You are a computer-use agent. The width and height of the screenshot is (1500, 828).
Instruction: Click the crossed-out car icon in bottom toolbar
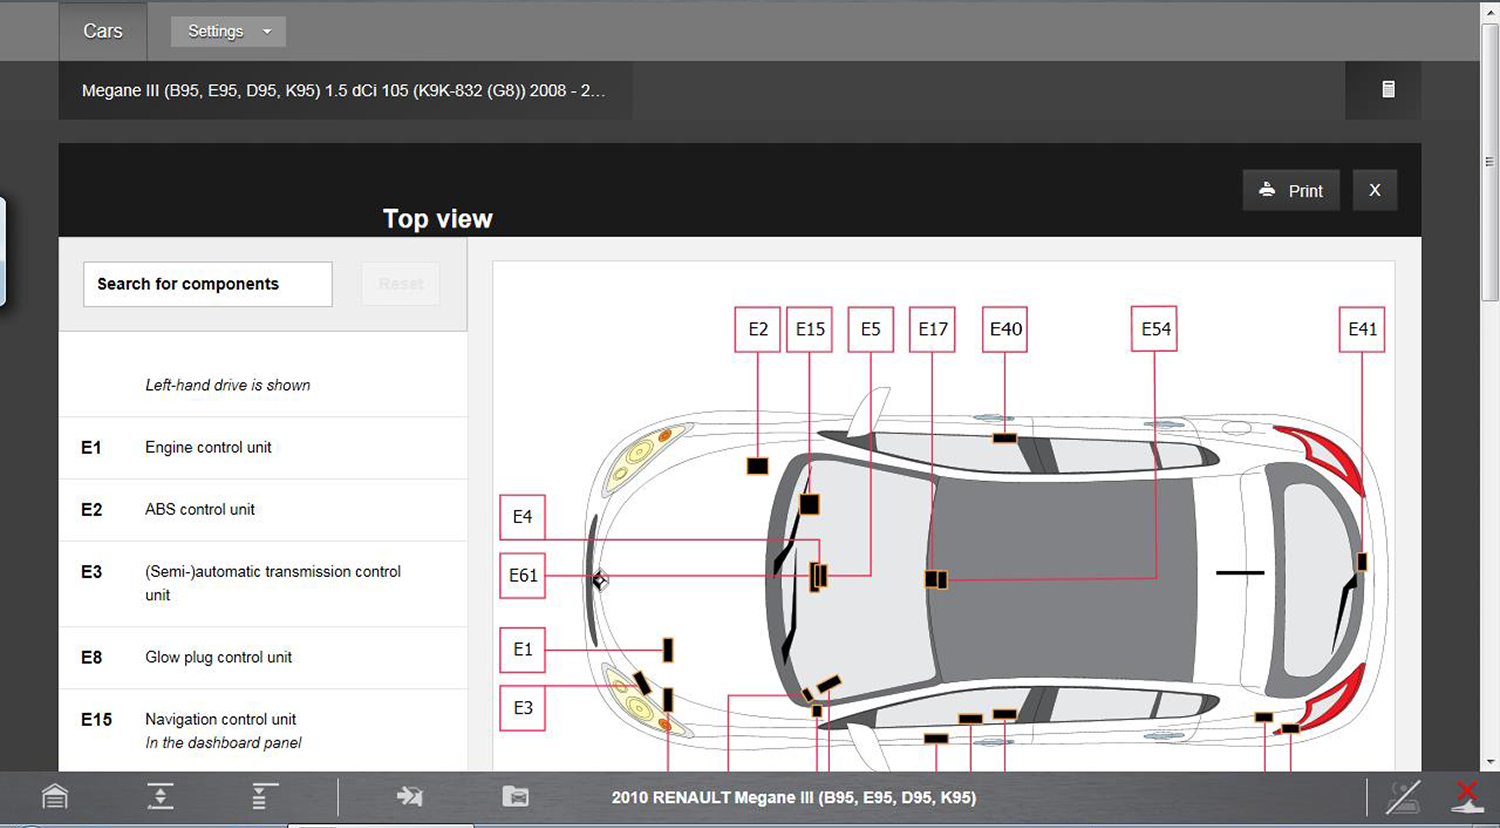tap(1403, 797)
